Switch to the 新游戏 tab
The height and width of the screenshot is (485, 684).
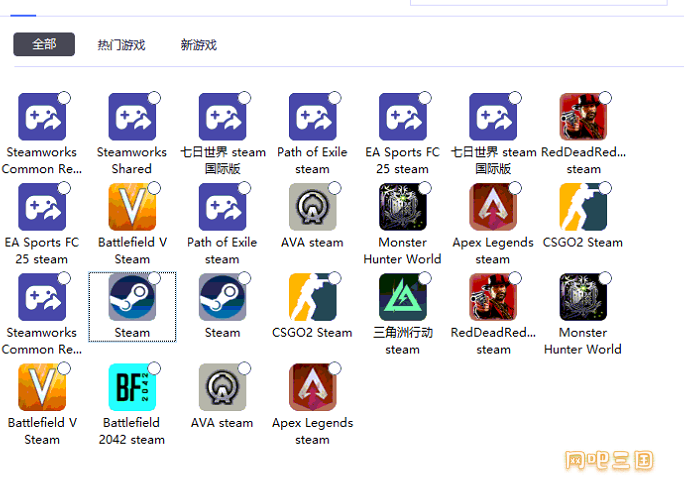click(x=199, y=44)
